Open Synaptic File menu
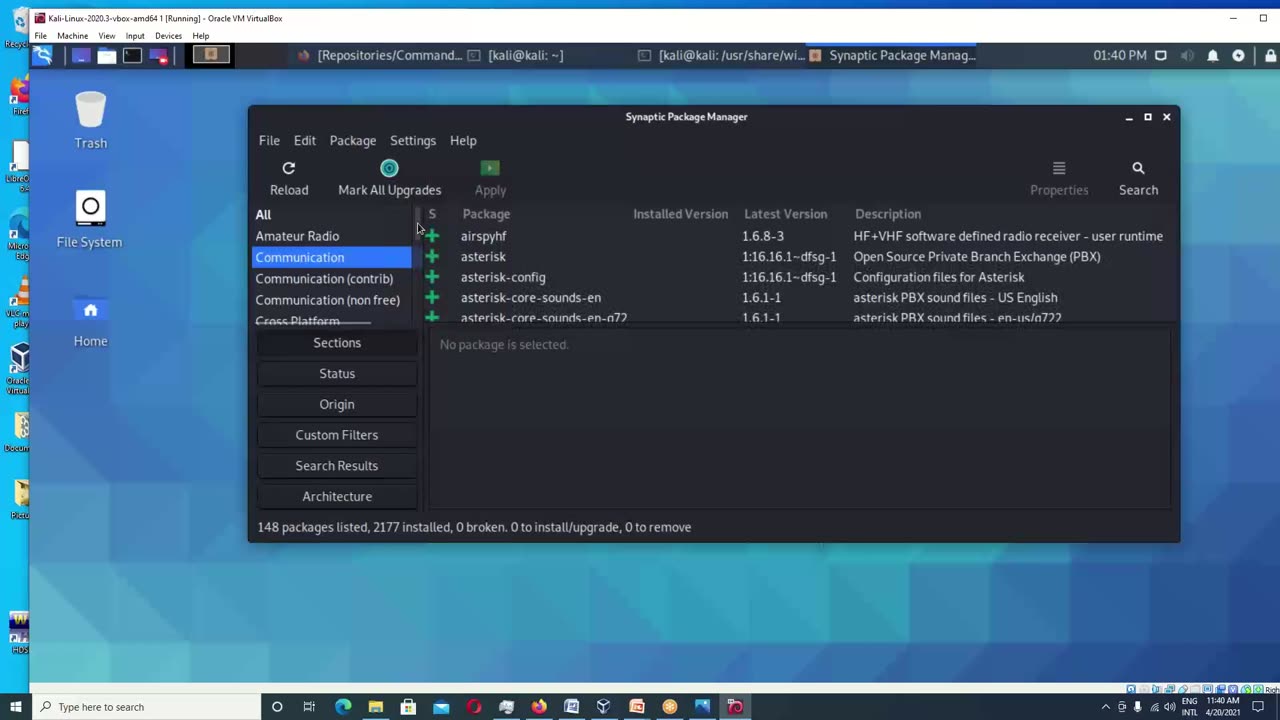 [x=269, y=141]
